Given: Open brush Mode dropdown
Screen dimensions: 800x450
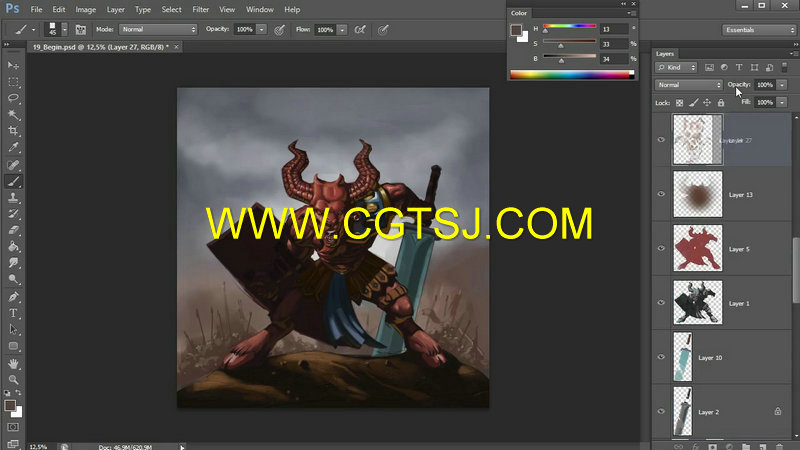Looking at the screenshot, I should coord(158,30).
